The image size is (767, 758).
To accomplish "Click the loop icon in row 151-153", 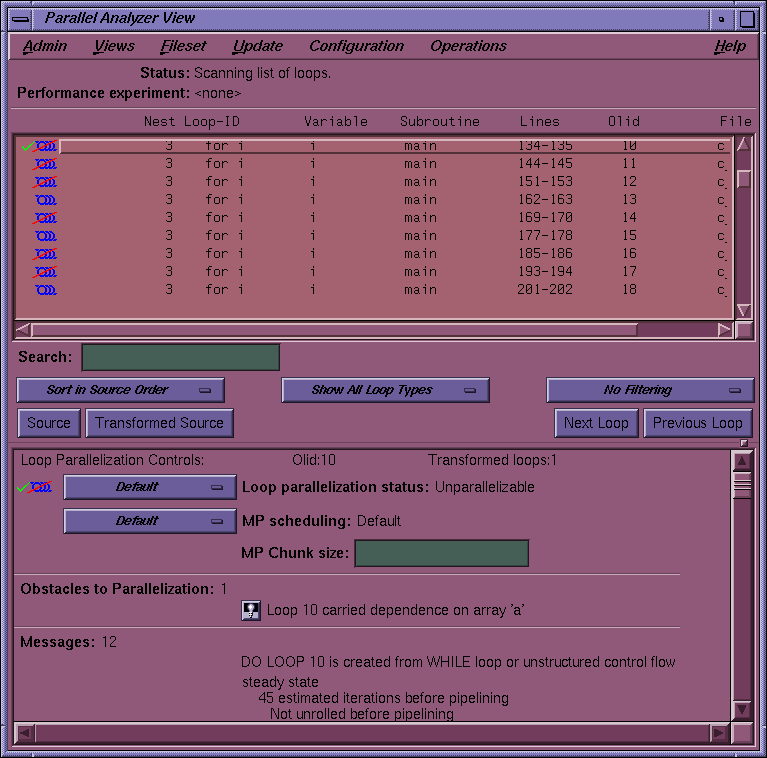I will [45, 182].
